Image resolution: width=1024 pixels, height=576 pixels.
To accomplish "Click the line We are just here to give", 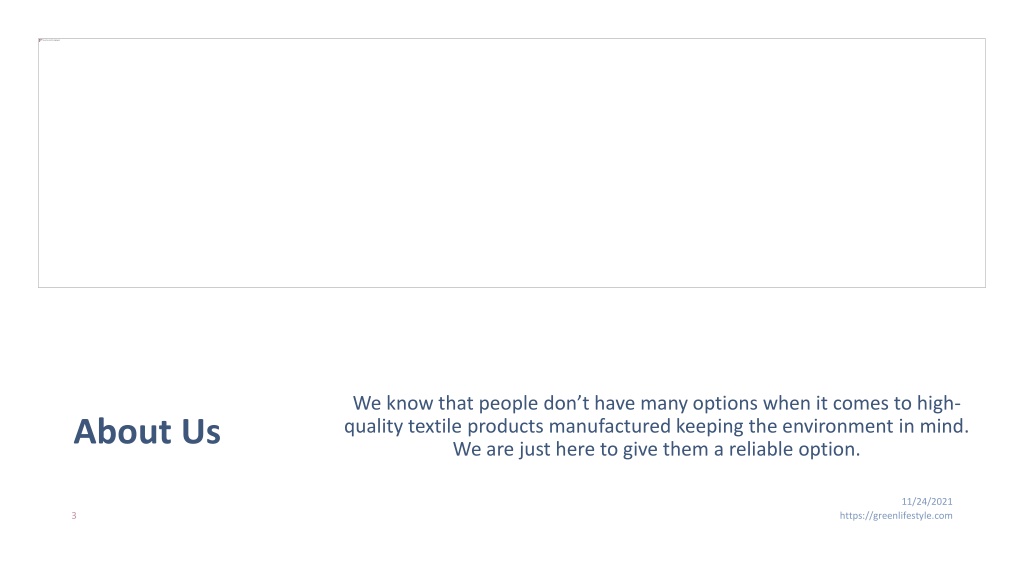I will tap(656, 449).
